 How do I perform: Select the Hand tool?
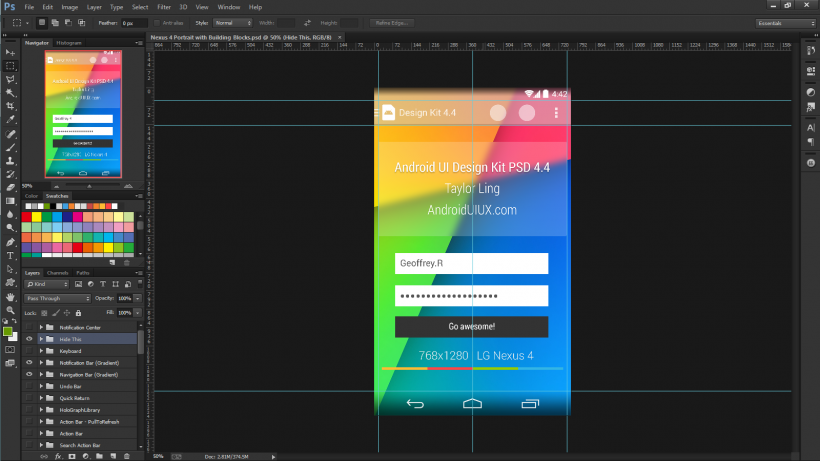10,297
